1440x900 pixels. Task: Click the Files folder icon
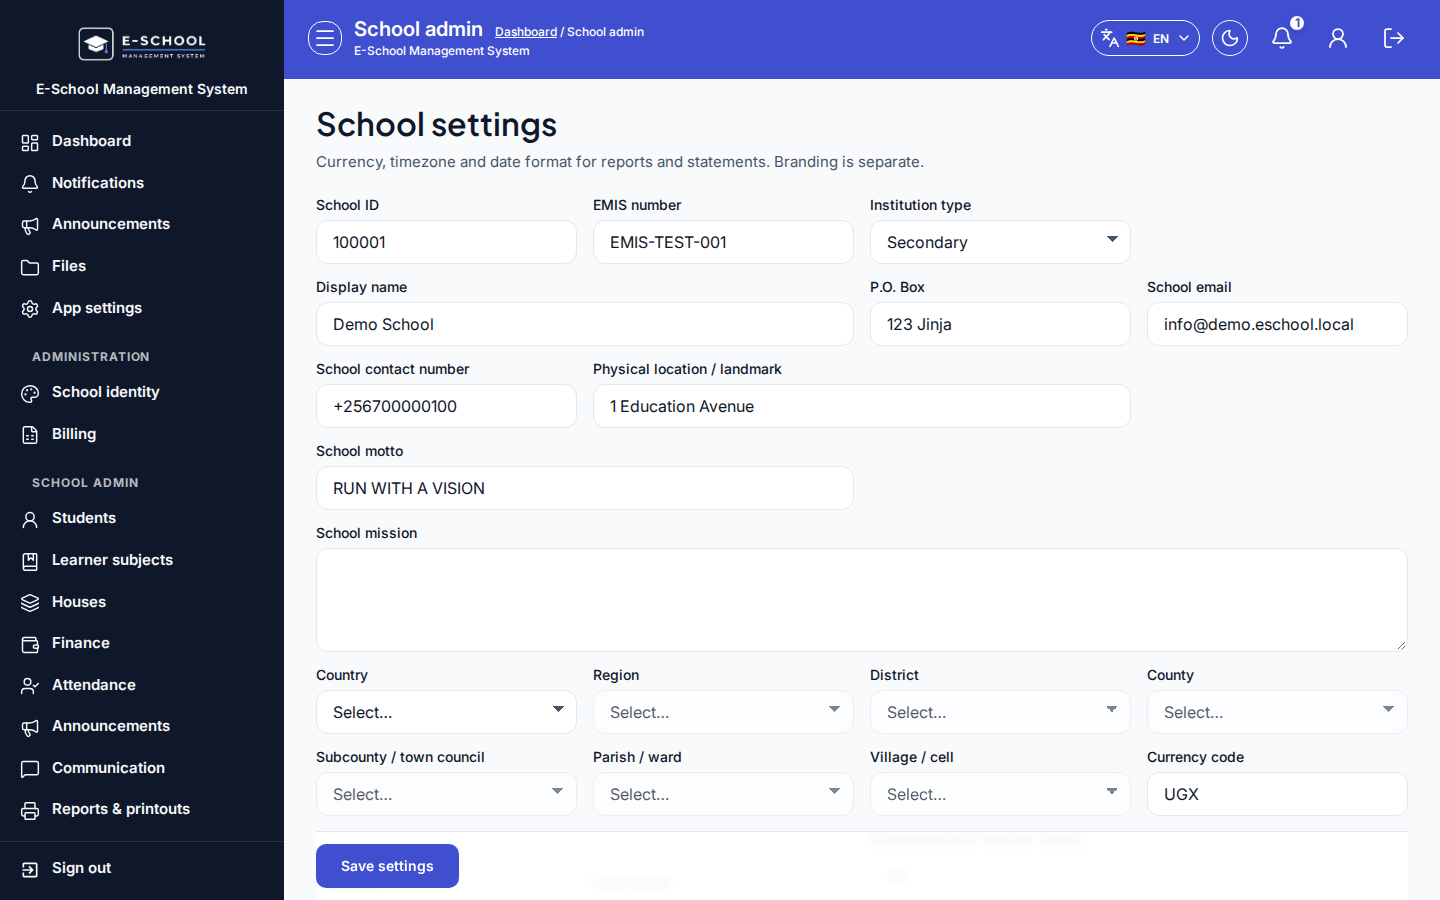(30, 267)
